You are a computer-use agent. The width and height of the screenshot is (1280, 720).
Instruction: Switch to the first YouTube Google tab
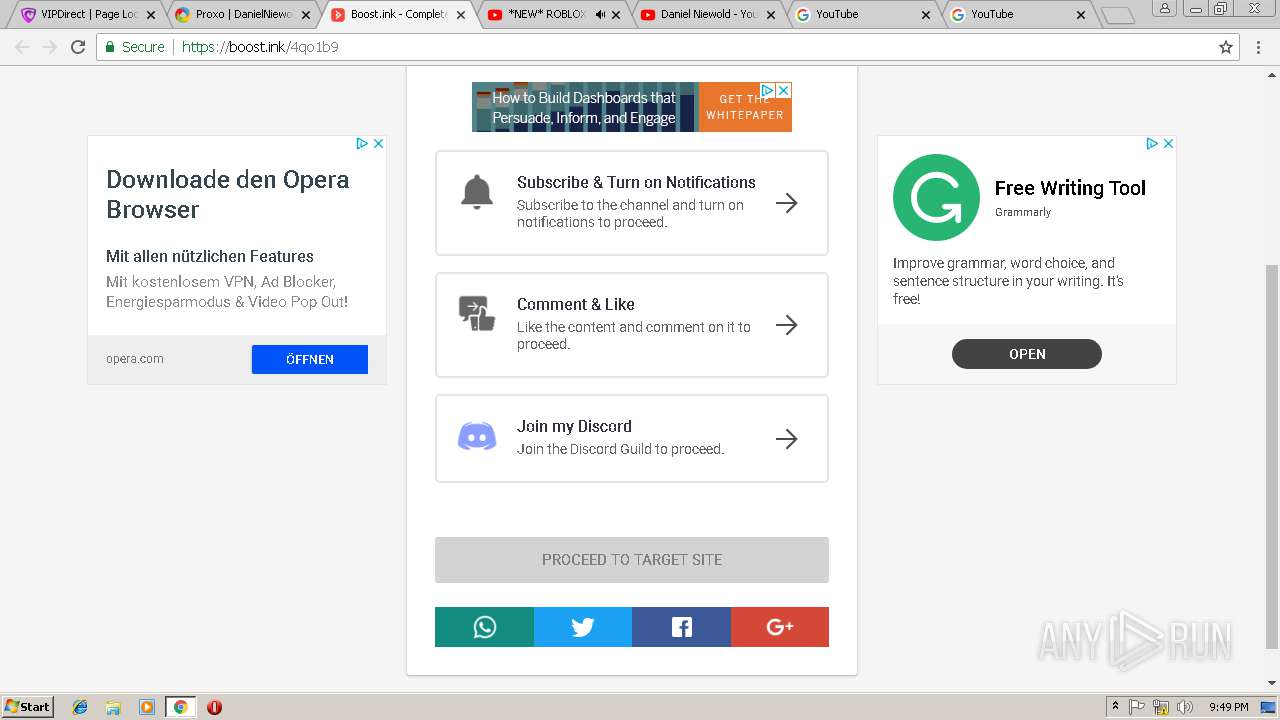[x=860, y=15]
